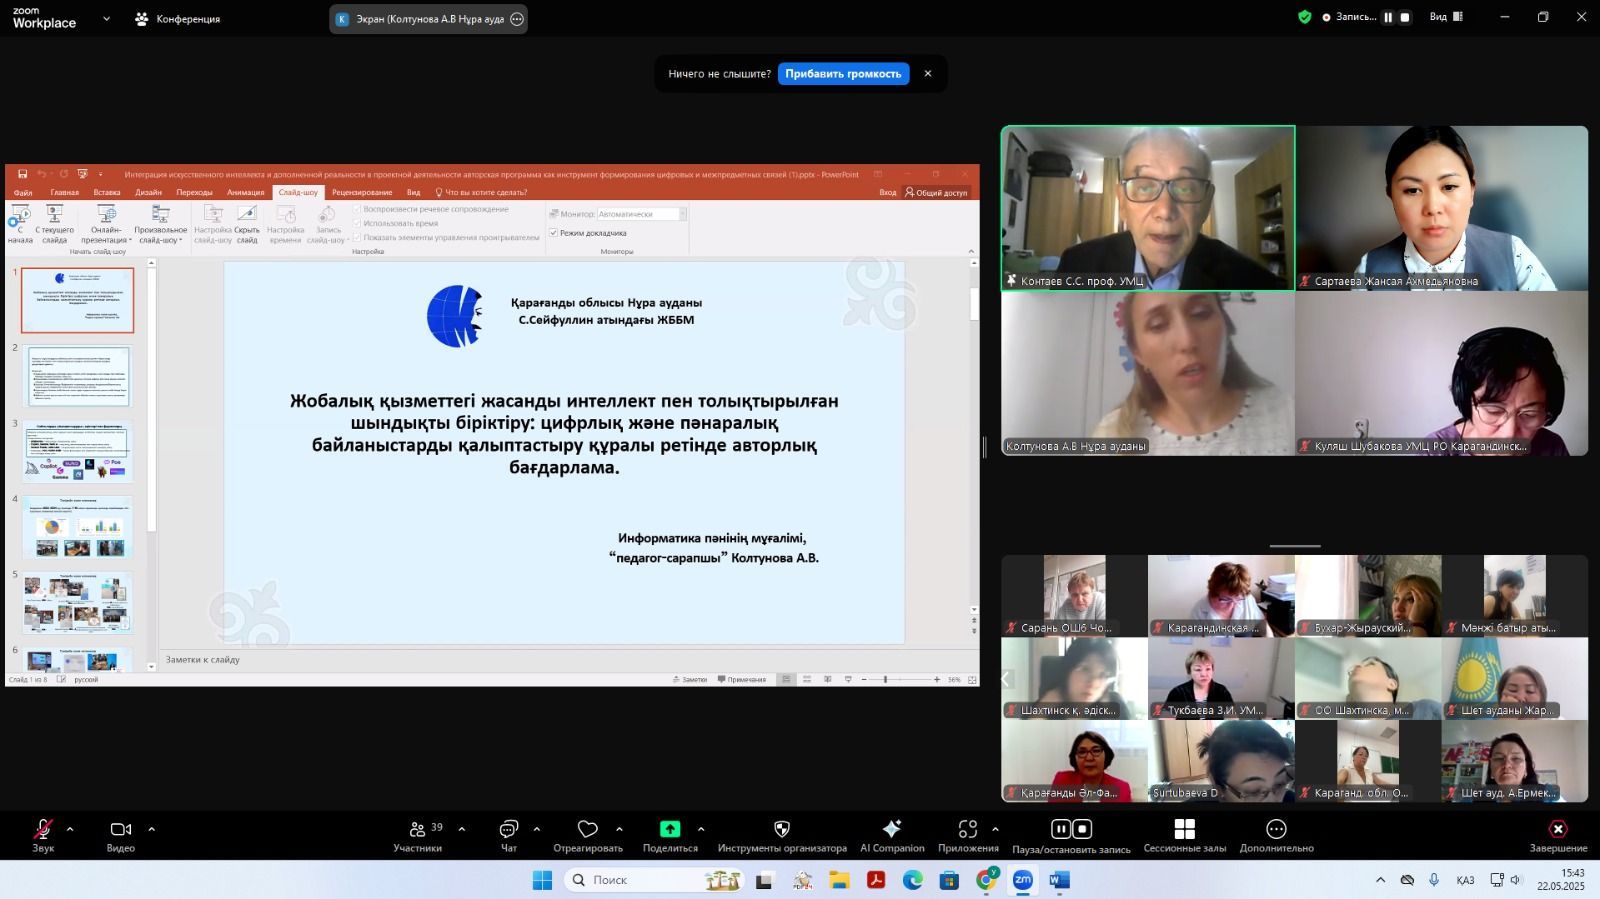Click the green Share screen icon

coord(670,829)
